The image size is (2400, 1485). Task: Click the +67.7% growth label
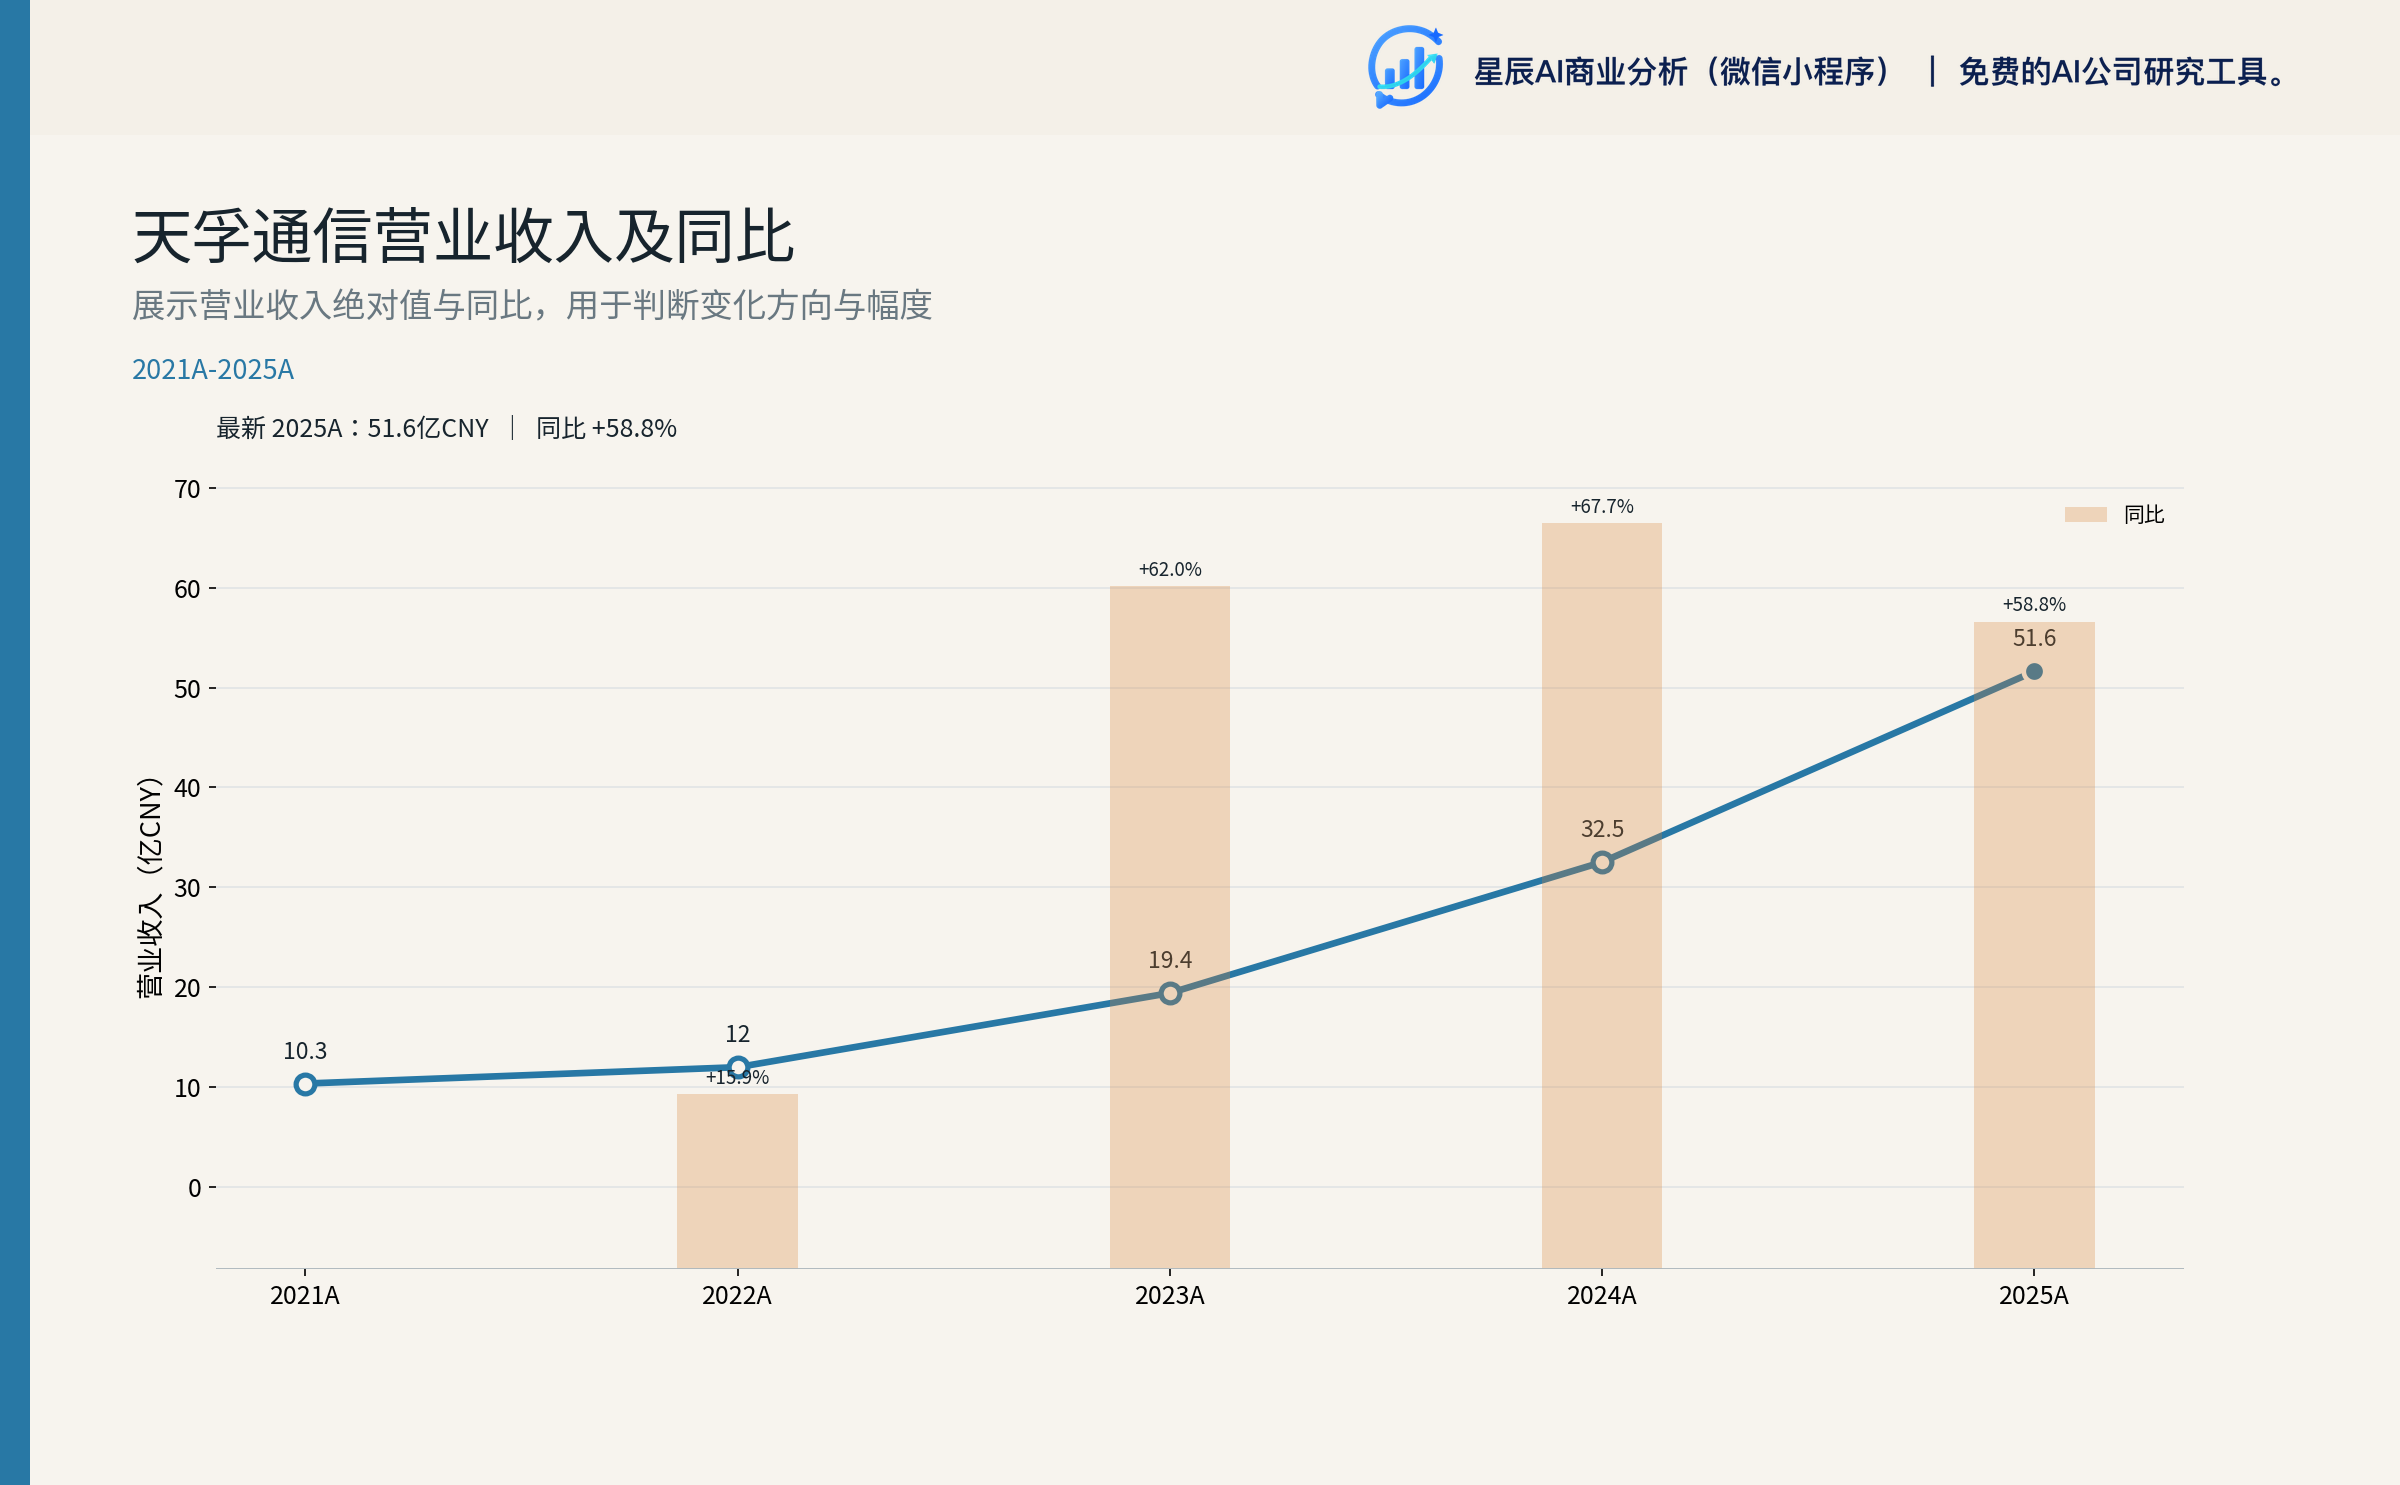1602,506
